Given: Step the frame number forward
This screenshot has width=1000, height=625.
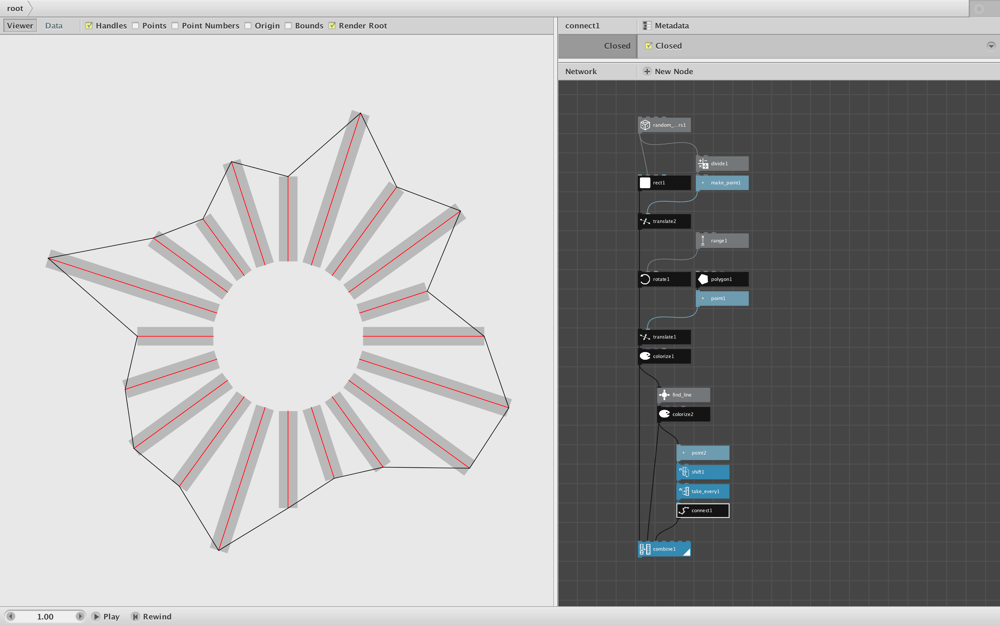Looking at the screenshot, I should click(80, 617).
